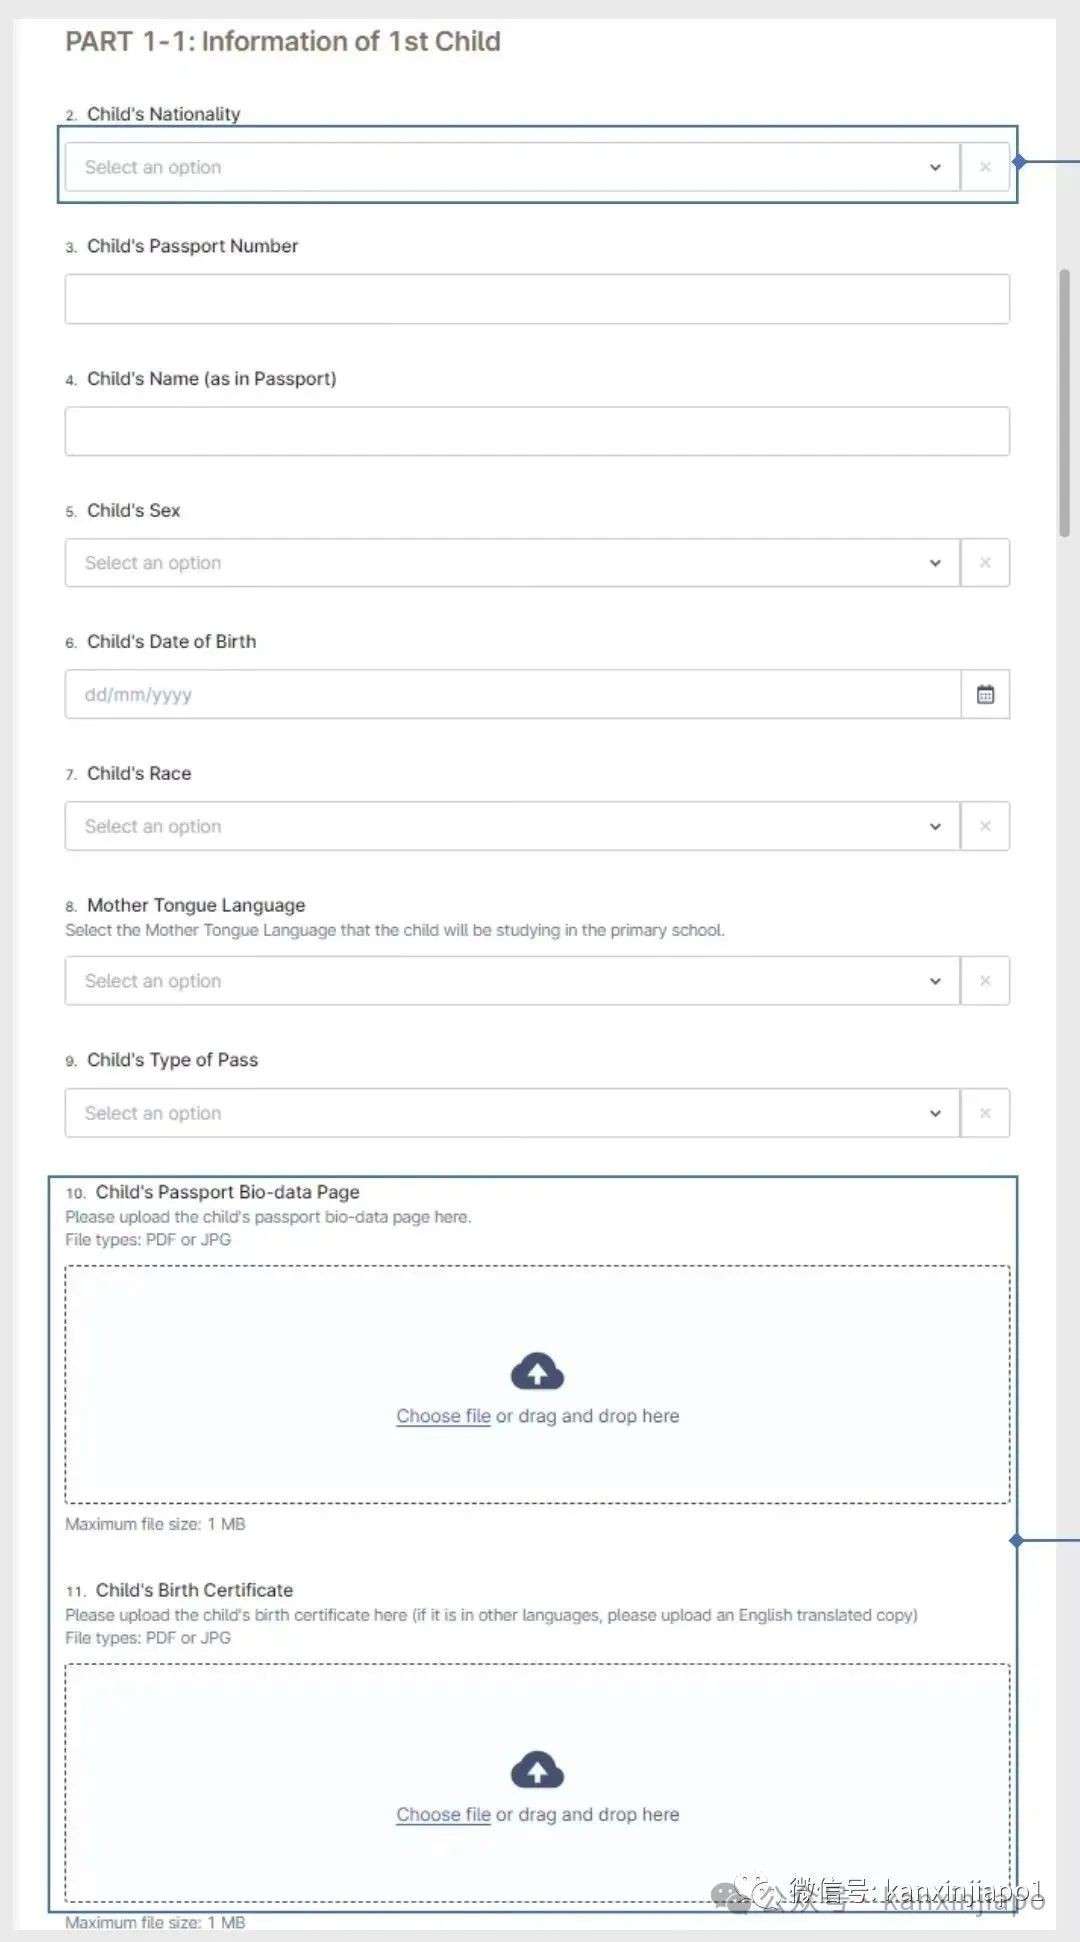Click upload cloud icon for Passport Bio-data Page
1080x1942 pixels.
pos(538,1372)
